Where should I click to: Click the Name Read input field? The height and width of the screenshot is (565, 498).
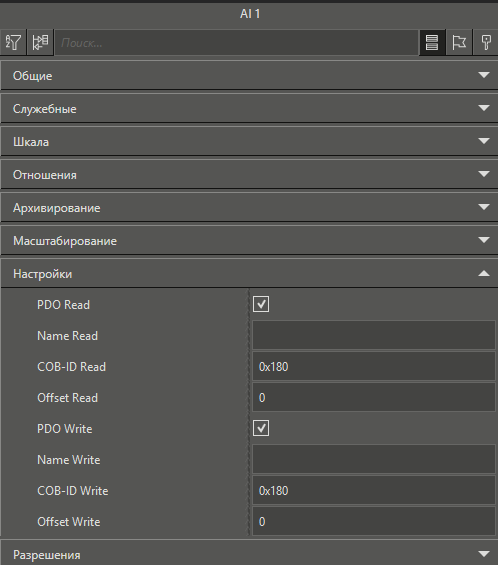(x=374, y=335)
